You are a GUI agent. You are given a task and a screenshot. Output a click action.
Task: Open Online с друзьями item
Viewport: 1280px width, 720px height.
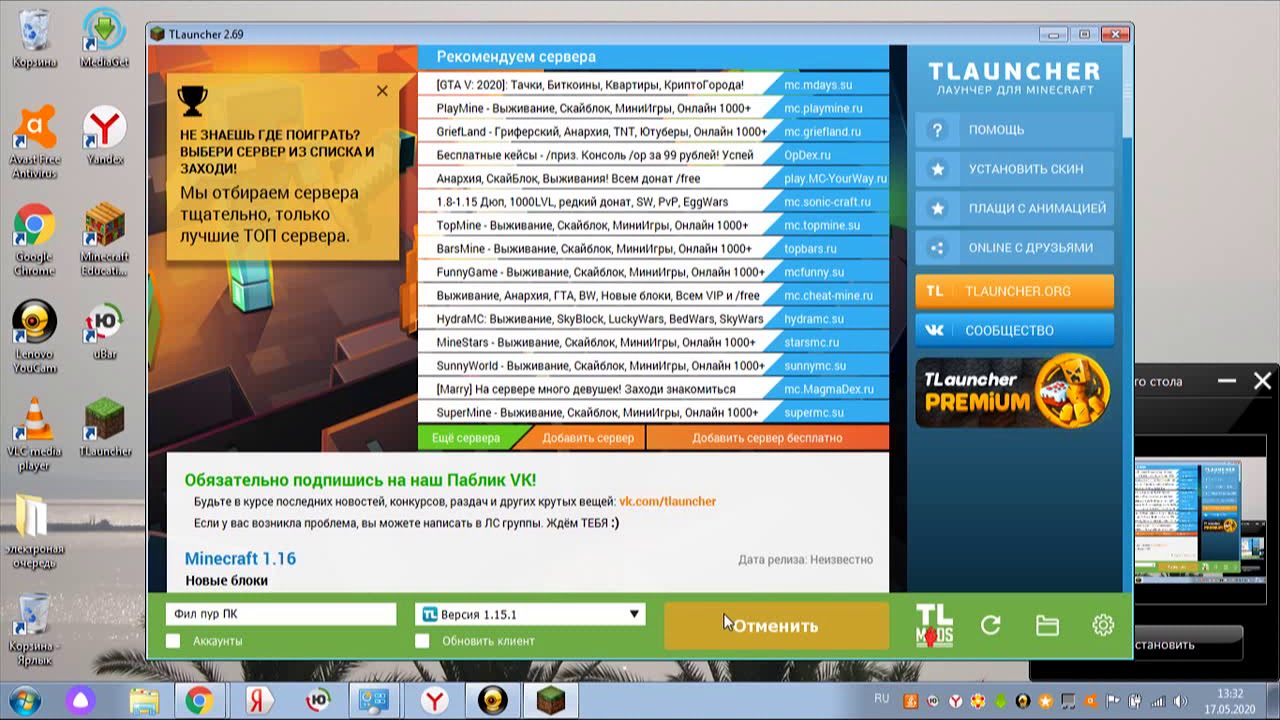point(1014,248)
